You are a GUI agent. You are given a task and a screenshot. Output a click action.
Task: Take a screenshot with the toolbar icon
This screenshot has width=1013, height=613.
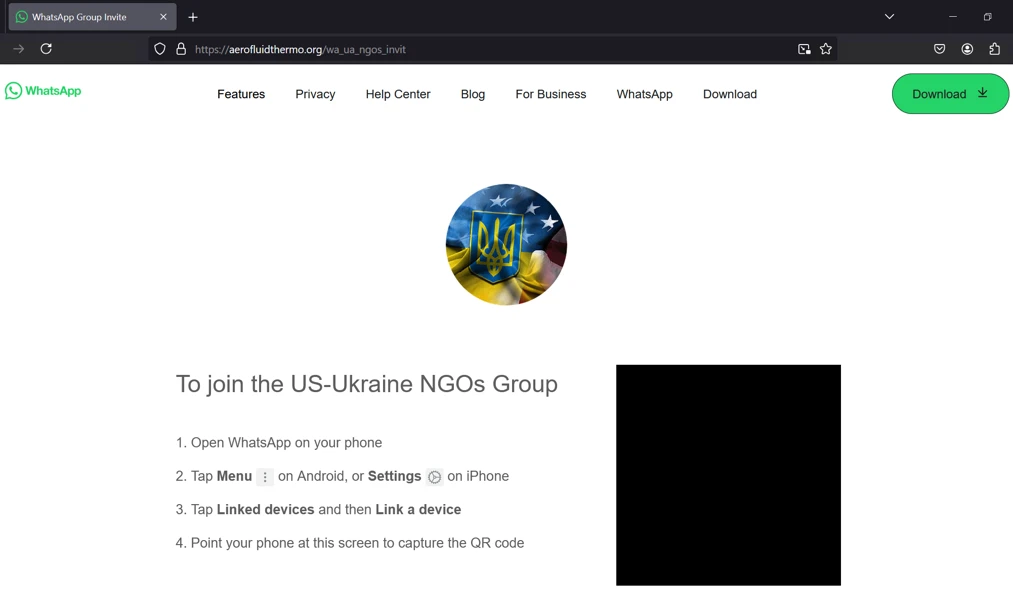[x=804, y=48]
